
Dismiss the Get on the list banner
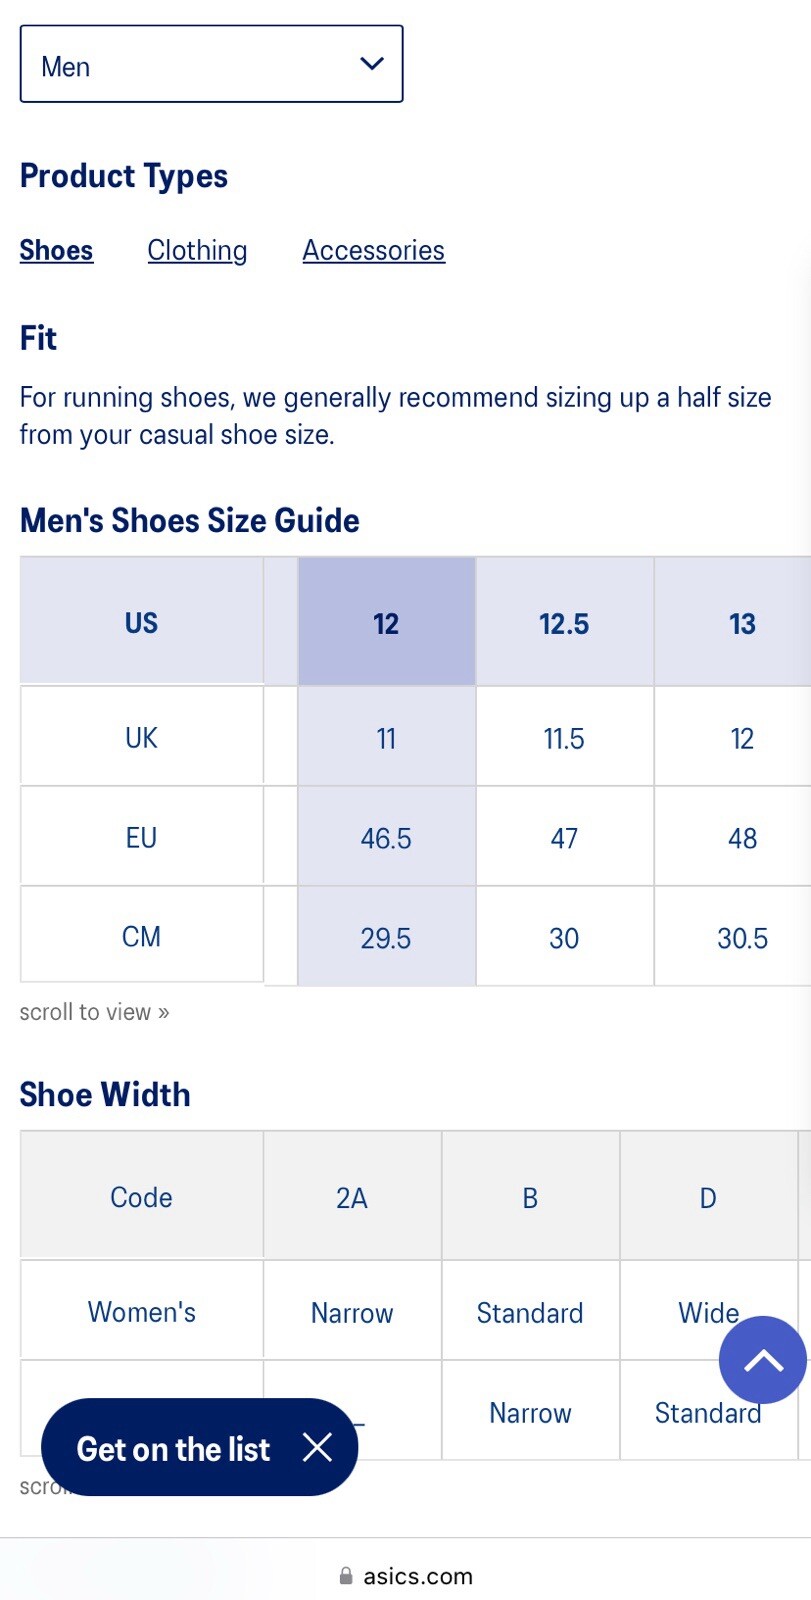317,1447
